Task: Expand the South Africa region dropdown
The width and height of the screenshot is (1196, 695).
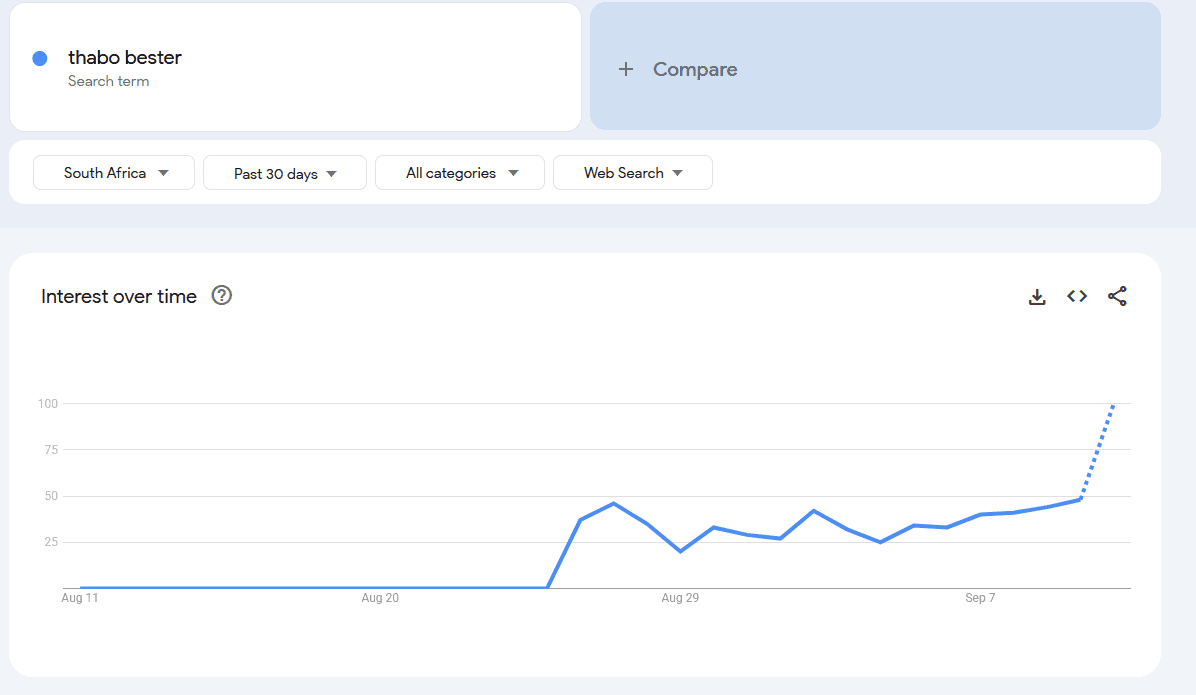Action: [114, 173]
